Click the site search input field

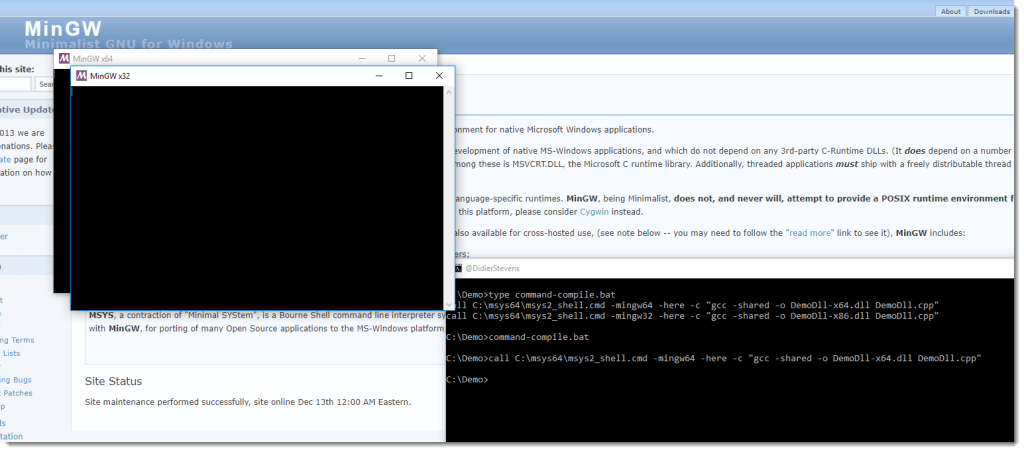point(16,85)
